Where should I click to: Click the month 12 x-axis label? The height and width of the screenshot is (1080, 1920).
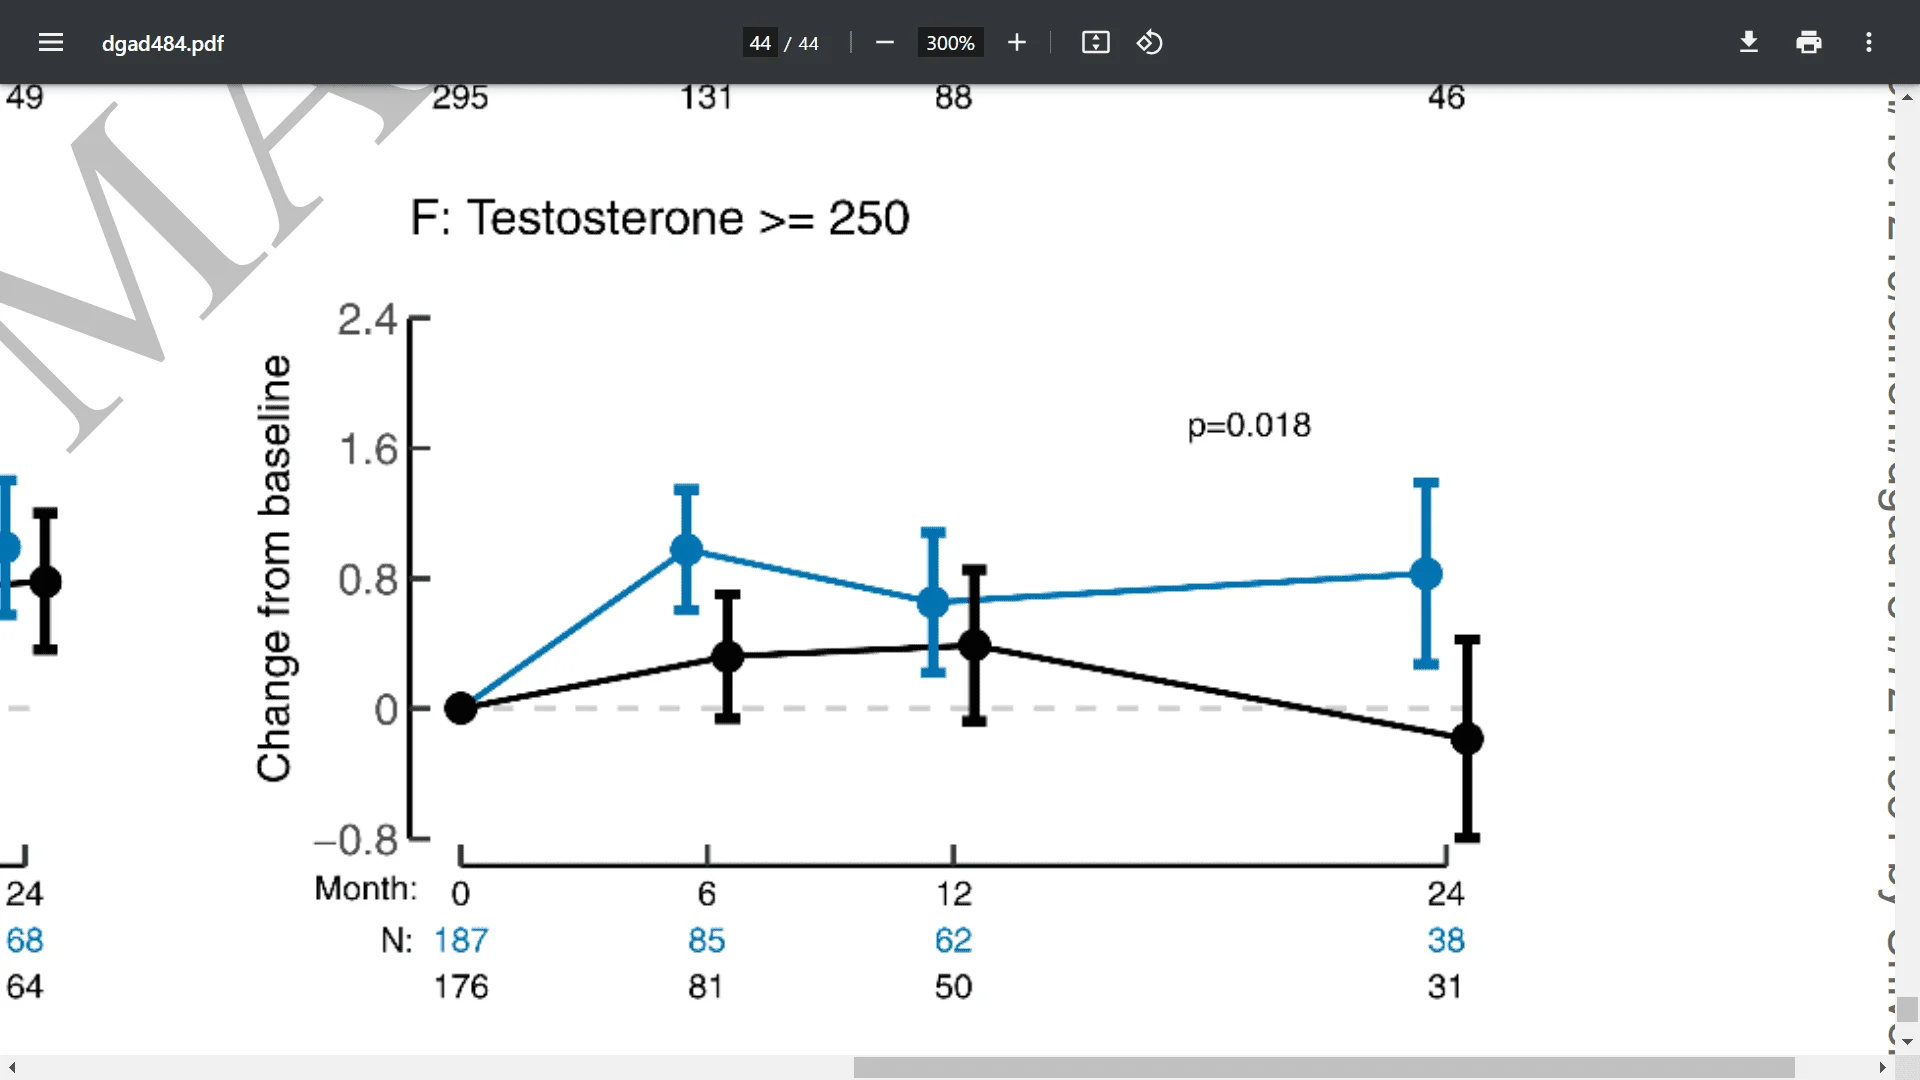point(954,893)
